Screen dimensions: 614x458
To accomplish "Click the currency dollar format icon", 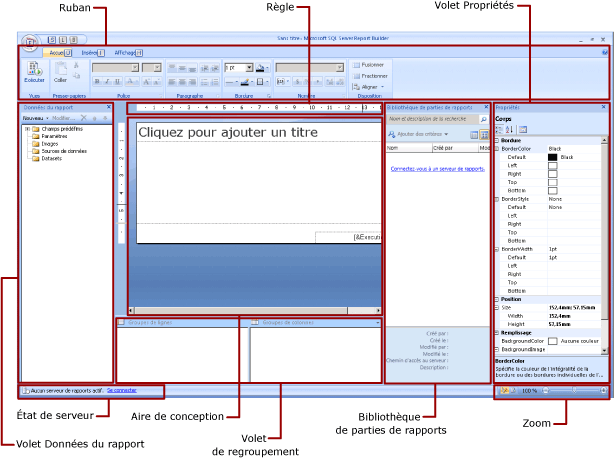I will 298,82.
